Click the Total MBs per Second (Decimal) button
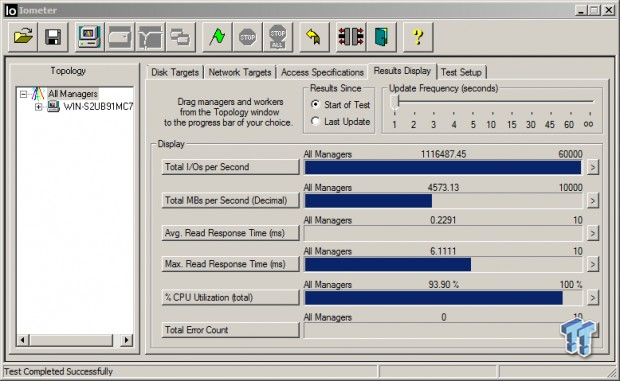This screenshot has height=381, width=620. [230, 200]
